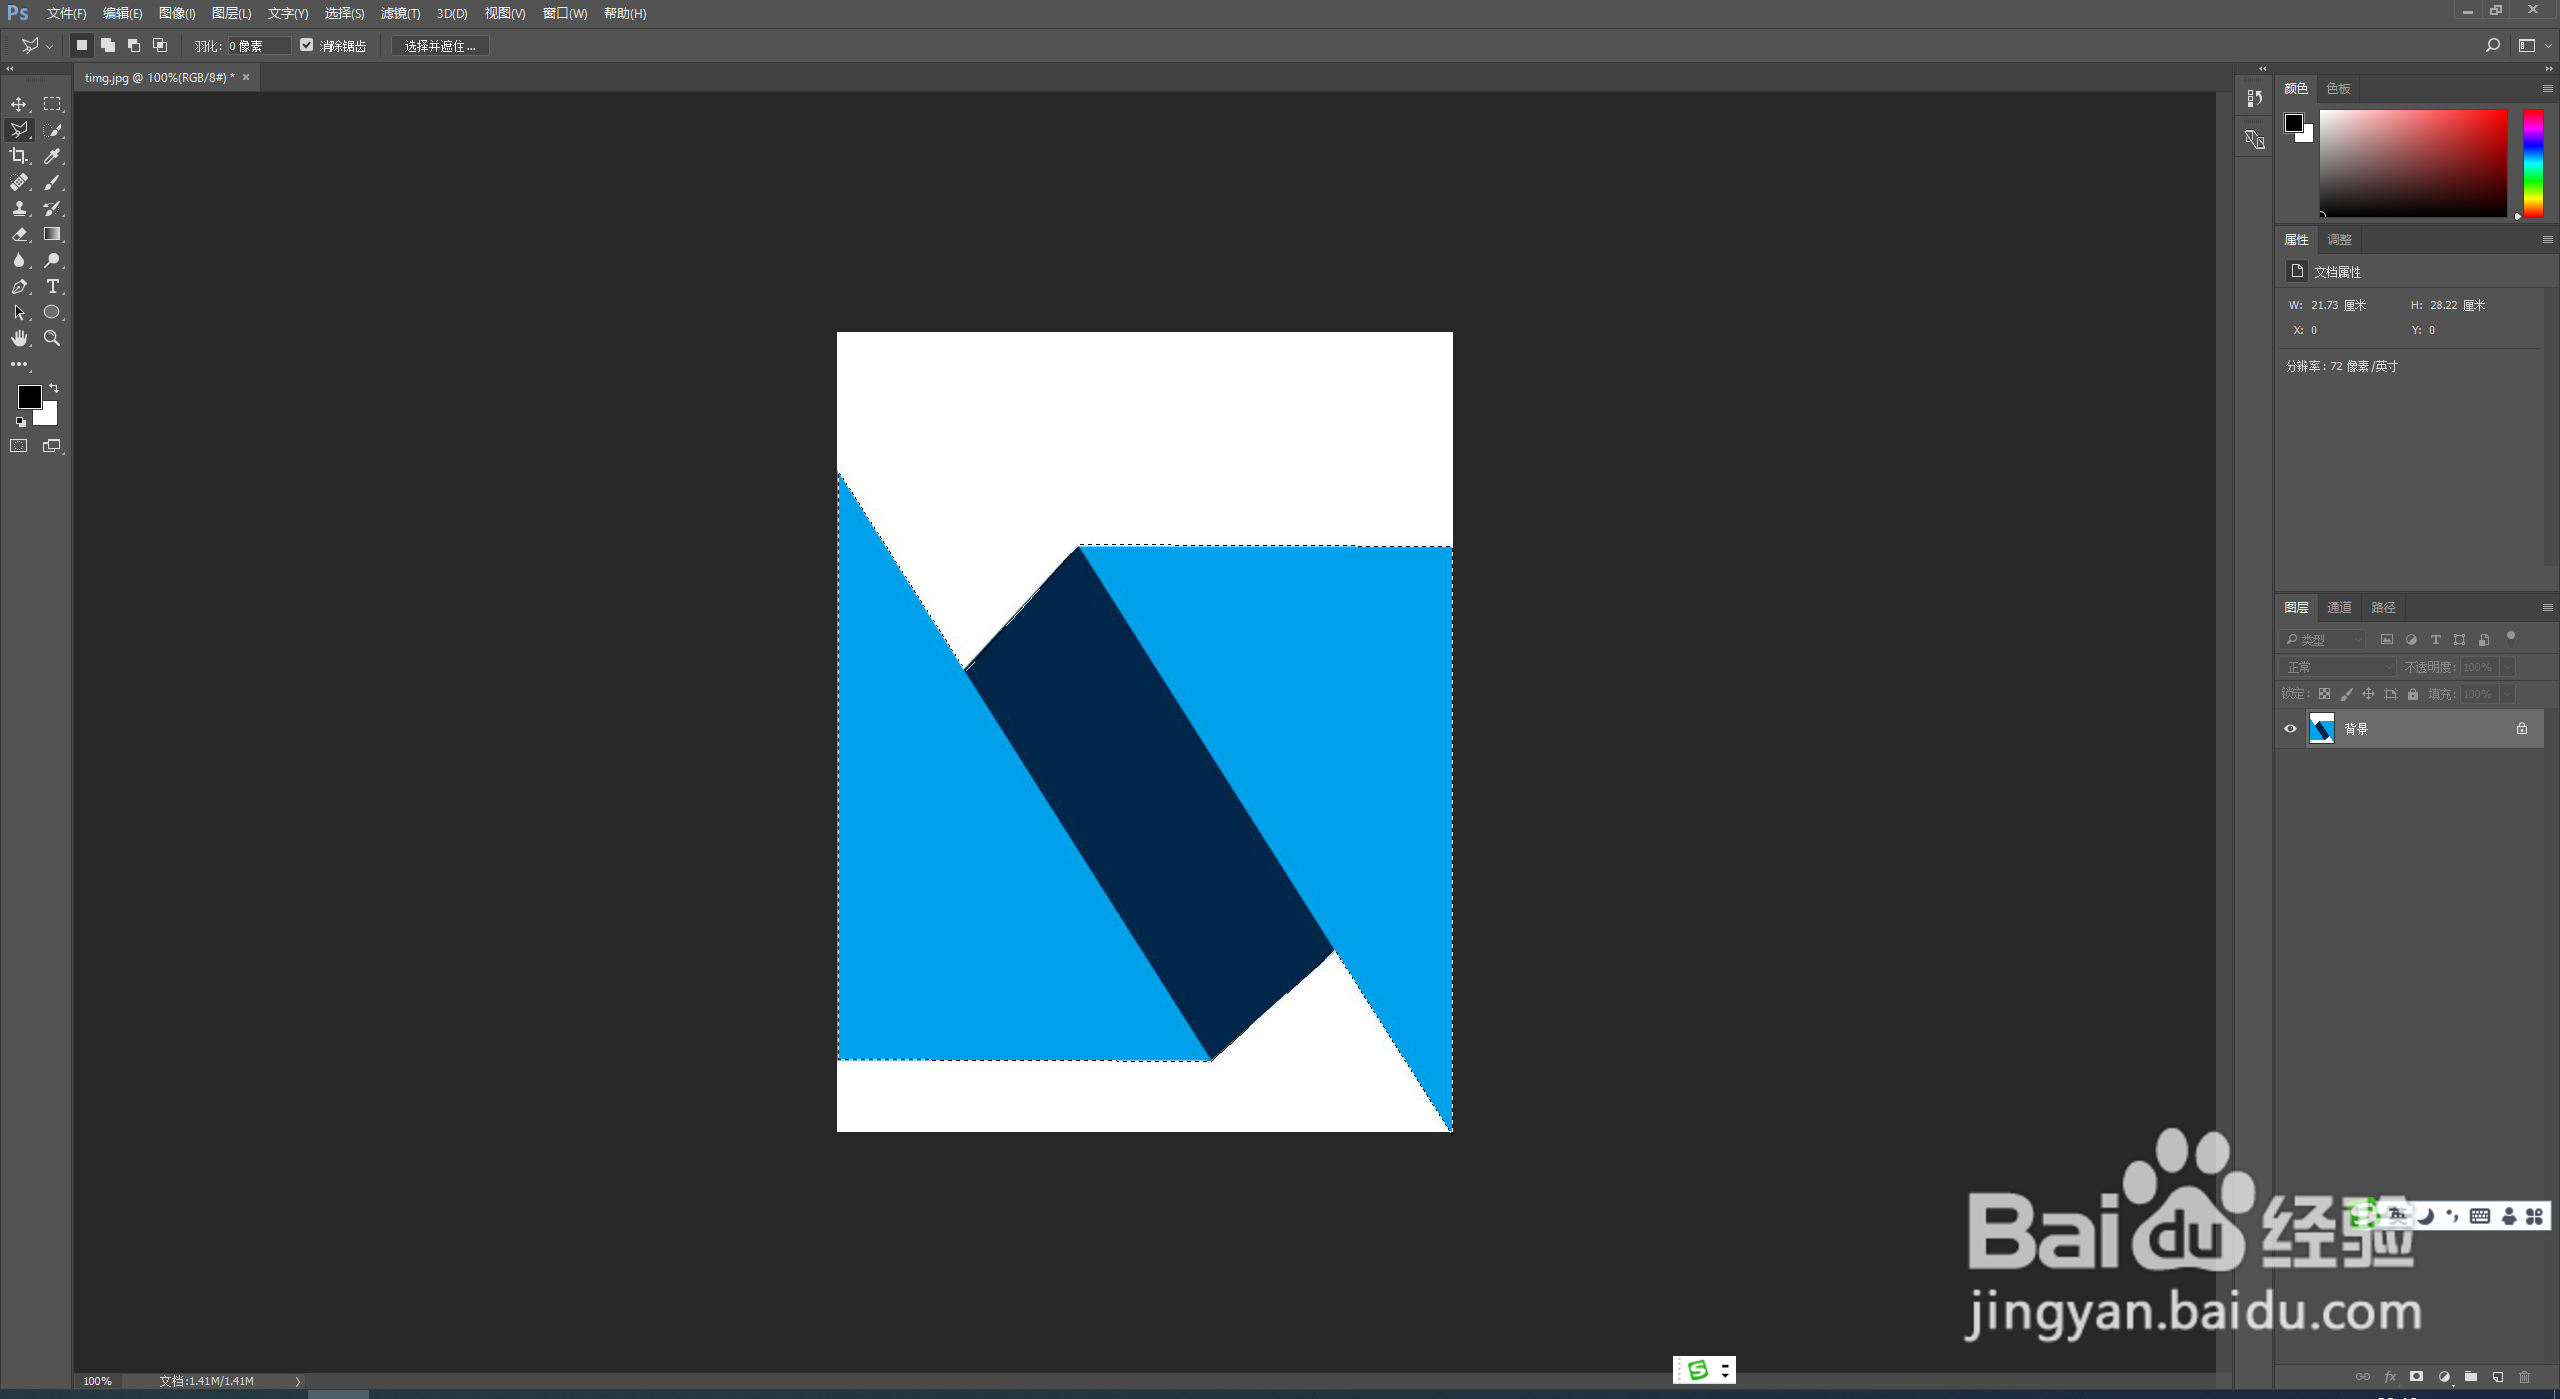Viewport: 2560px width, 1399px height.
Task: Swap foreground and background colors
Action: (54, 388)
